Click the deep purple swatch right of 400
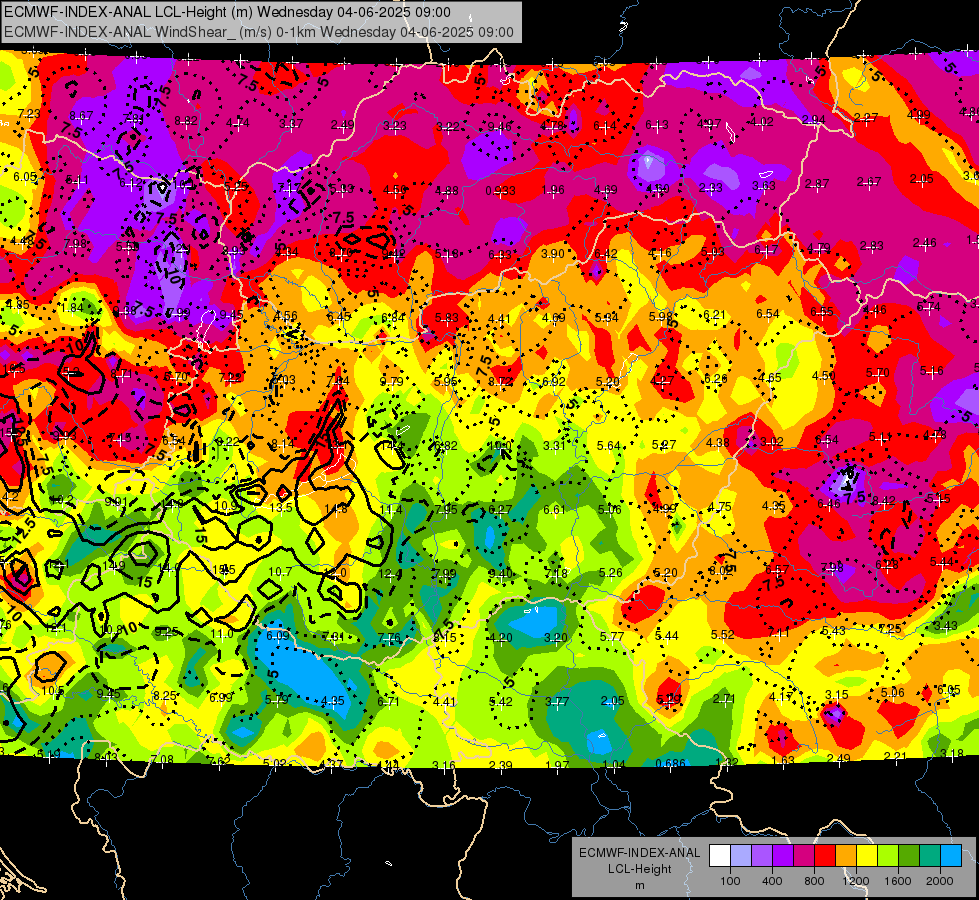This screenshot has height=900, width=979. click(x=783, y=856)
